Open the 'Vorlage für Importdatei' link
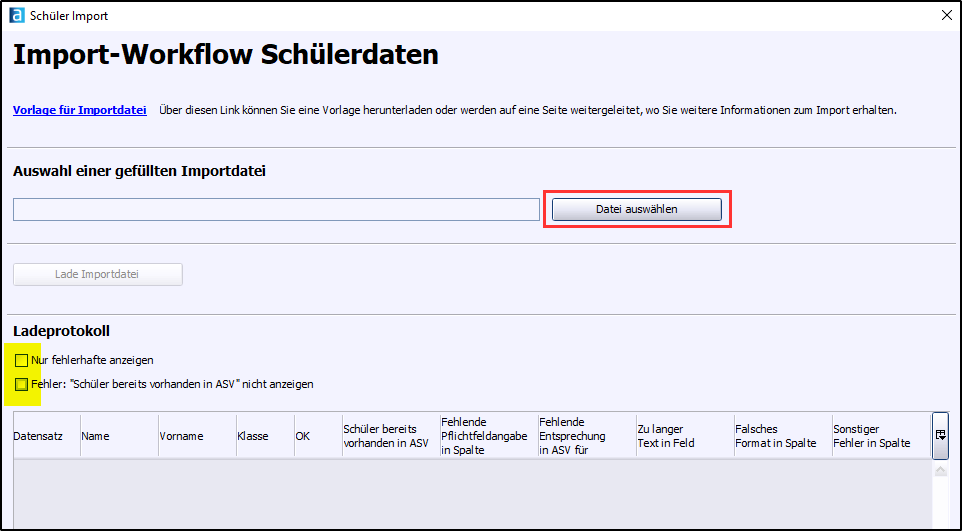Viewport: 962px width, 531px height. [80, 110]
